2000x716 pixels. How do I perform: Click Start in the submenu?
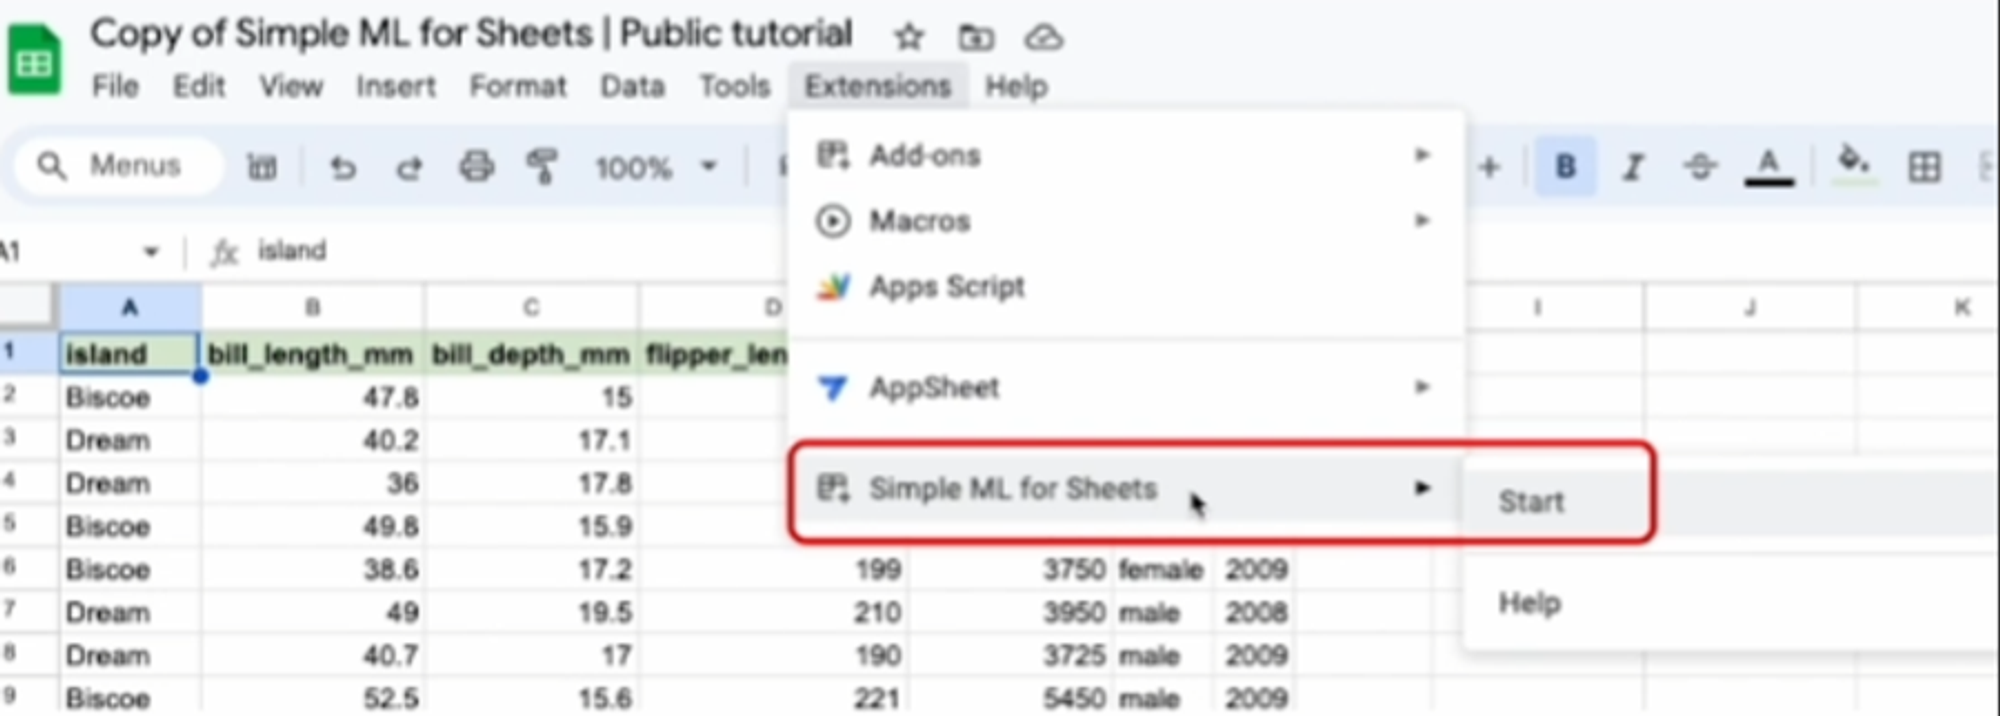click(1531, 501)
